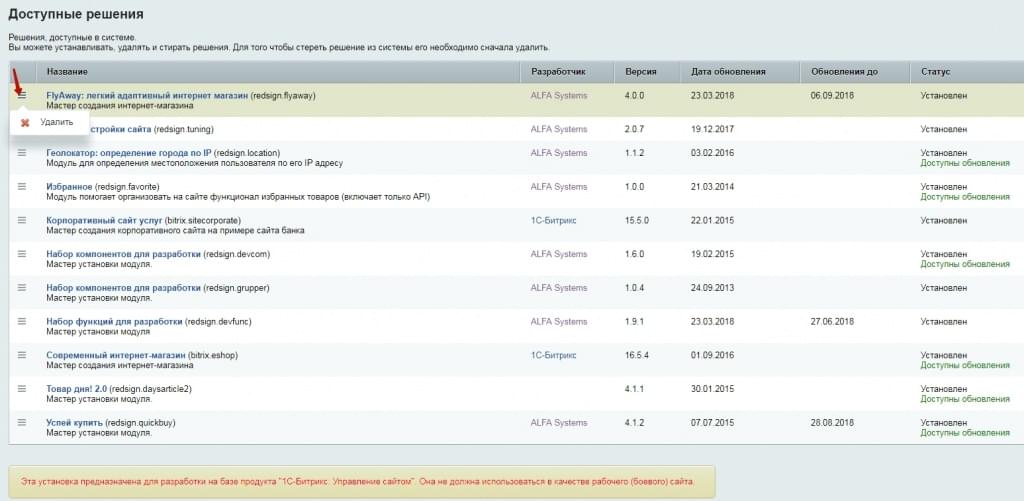This screenshot has width=1024, height=501.
Task: Select version 15.5.0 cell
Action: (x=636, y=221)
